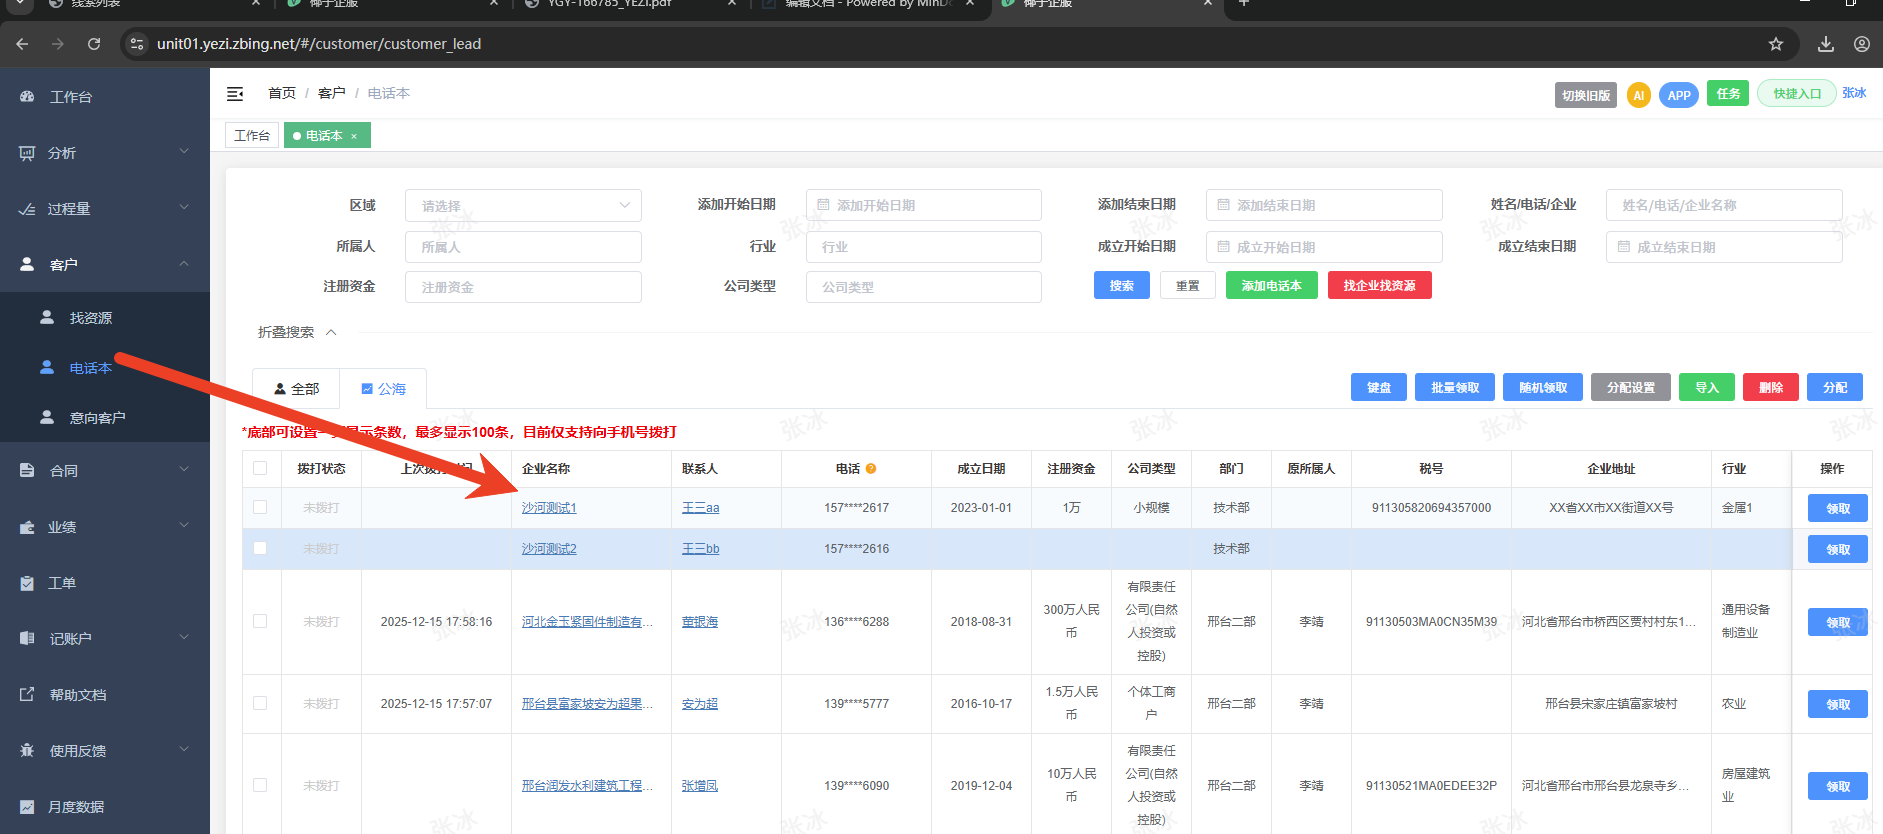Check the row checkbox for 河北金玉紧固件制造
The image size is (1883, 834).
pyautogui.click(x=260, y=621)
